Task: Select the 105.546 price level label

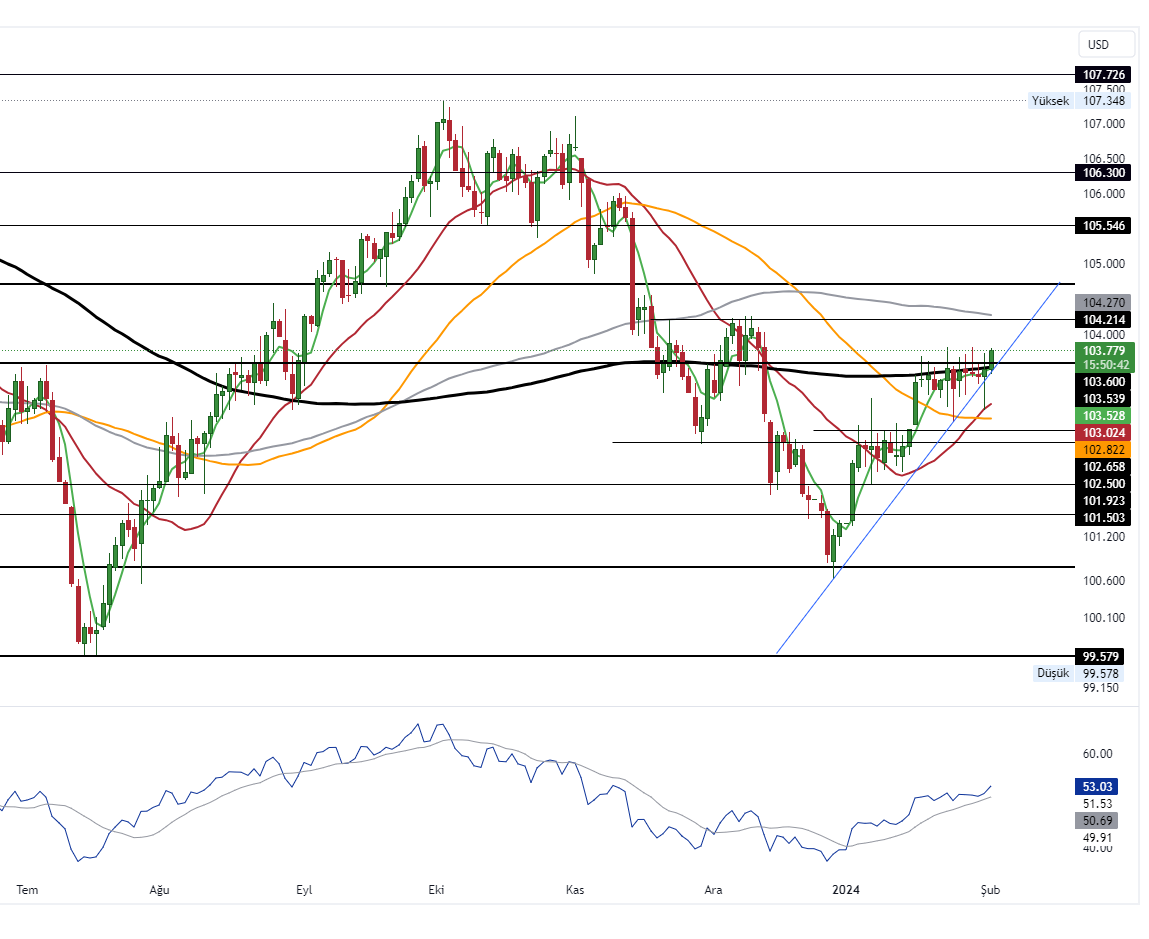Action: [x=1104, y=226]
